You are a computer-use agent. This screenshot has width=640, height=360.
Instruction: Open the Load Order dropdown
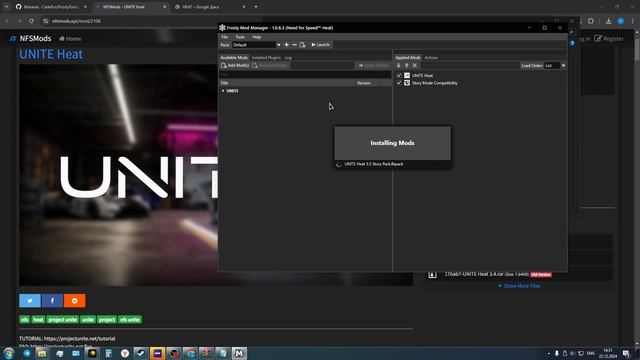point(555,65)
